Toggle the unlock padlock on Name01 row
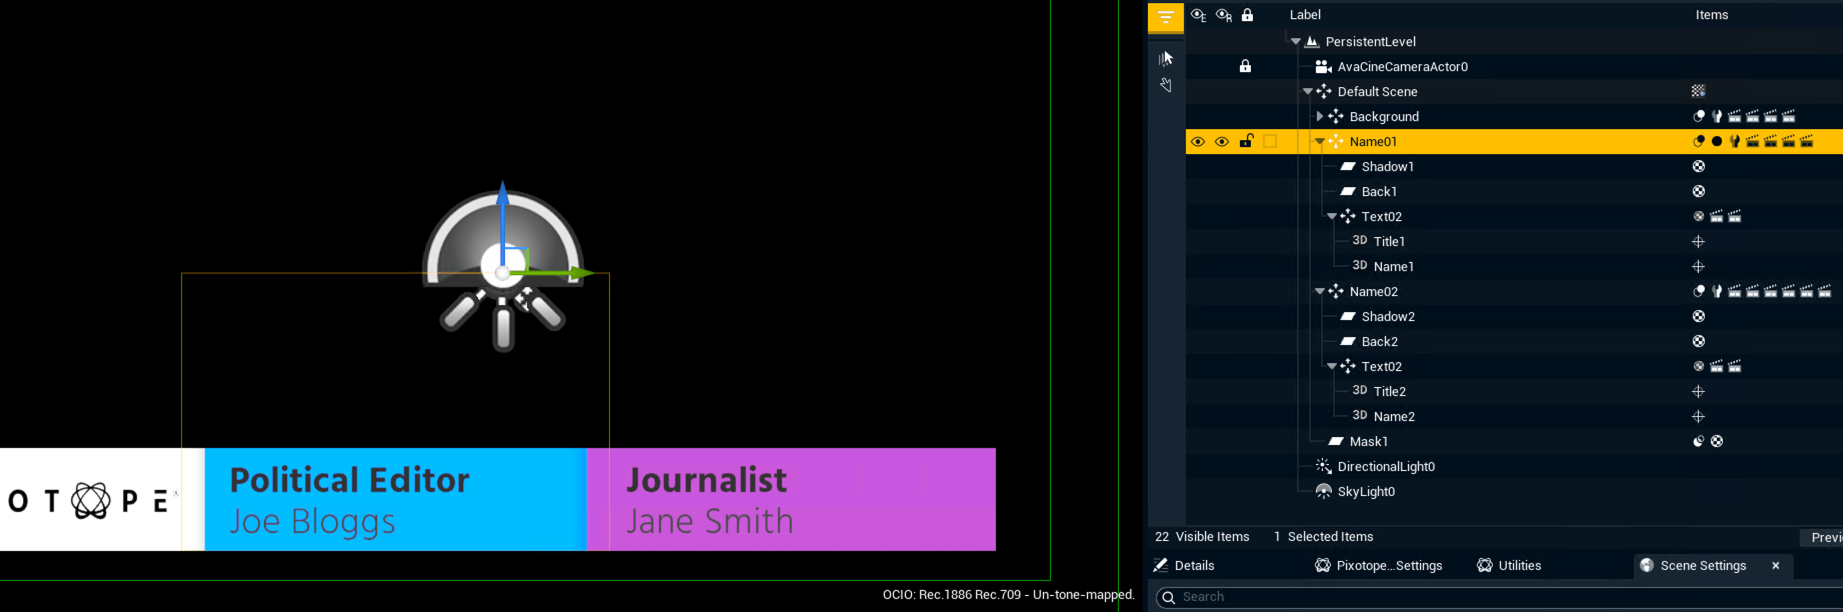Screen dimensions: 1843x612 click(1246, 141)
